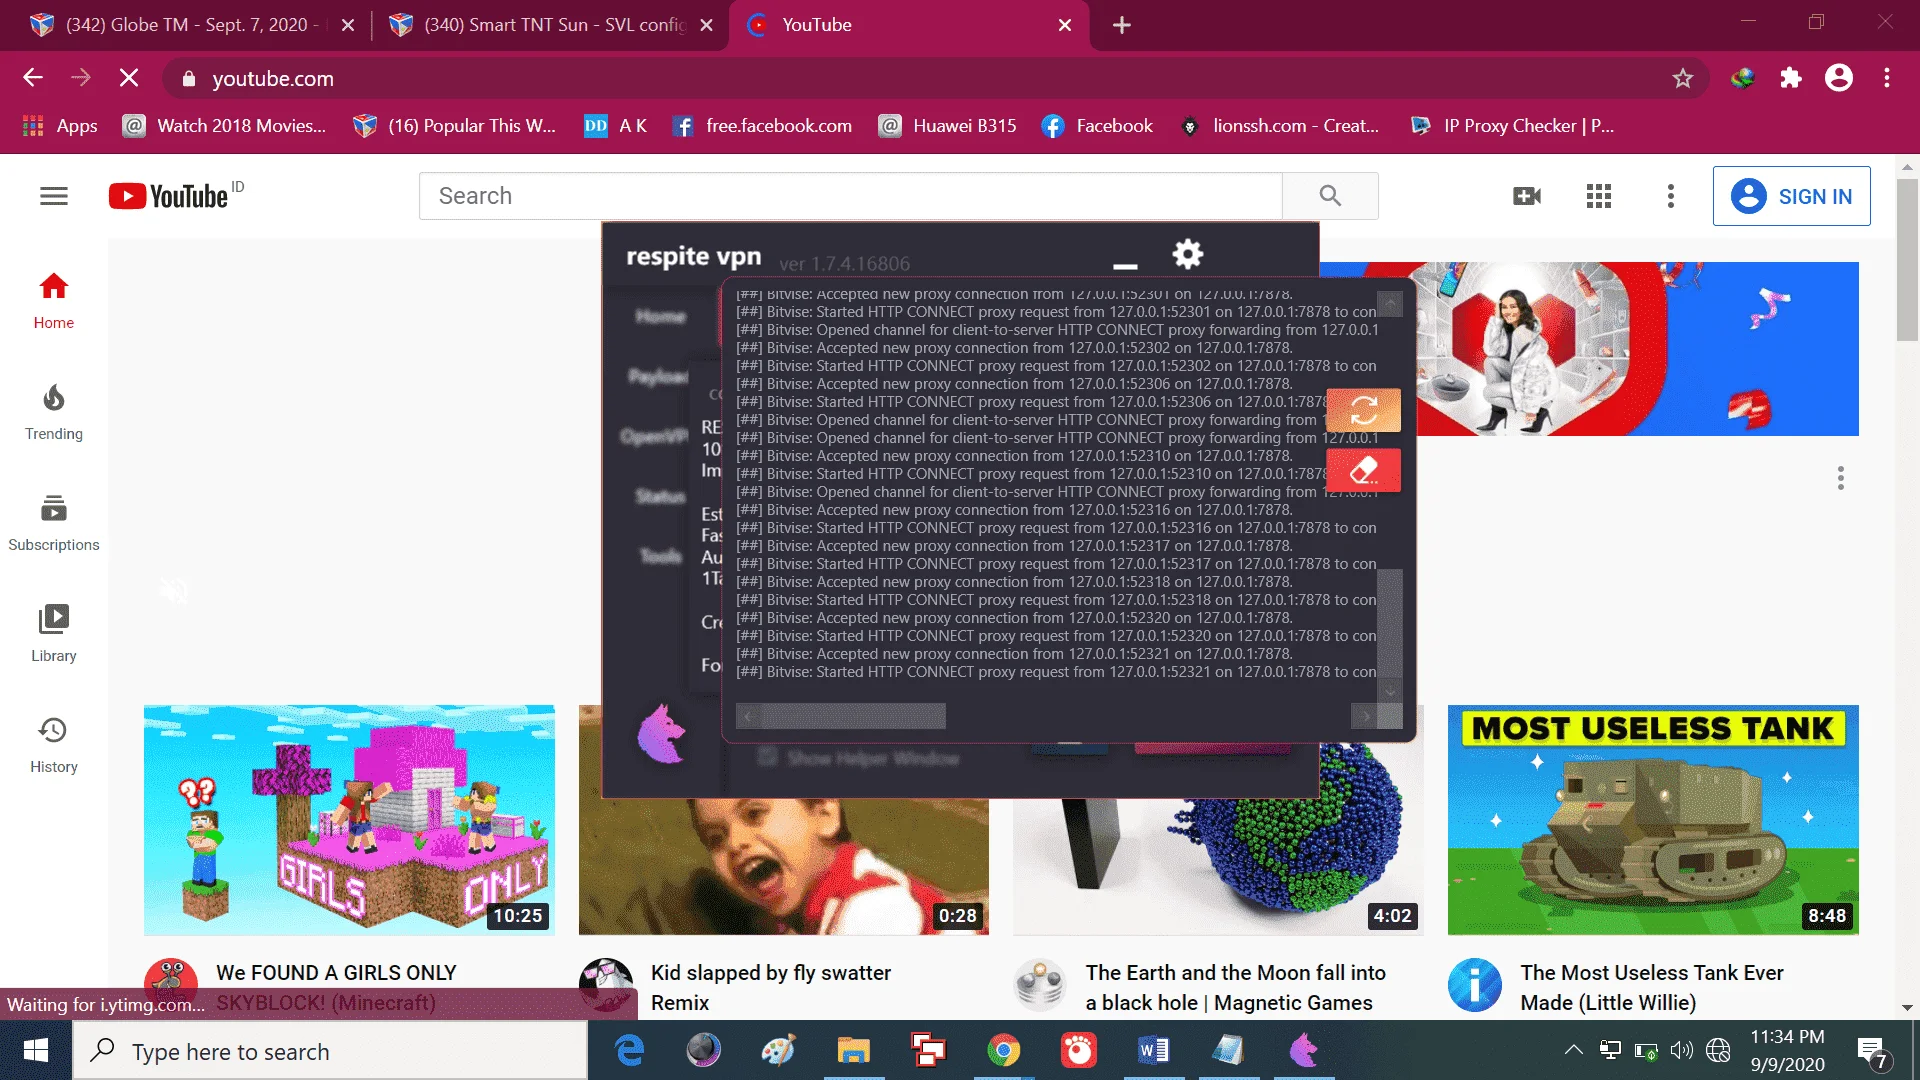Screen dimensions: 1920x1080
Task: Open the Huawei B315 bookmark
Action: click(947, 126)
